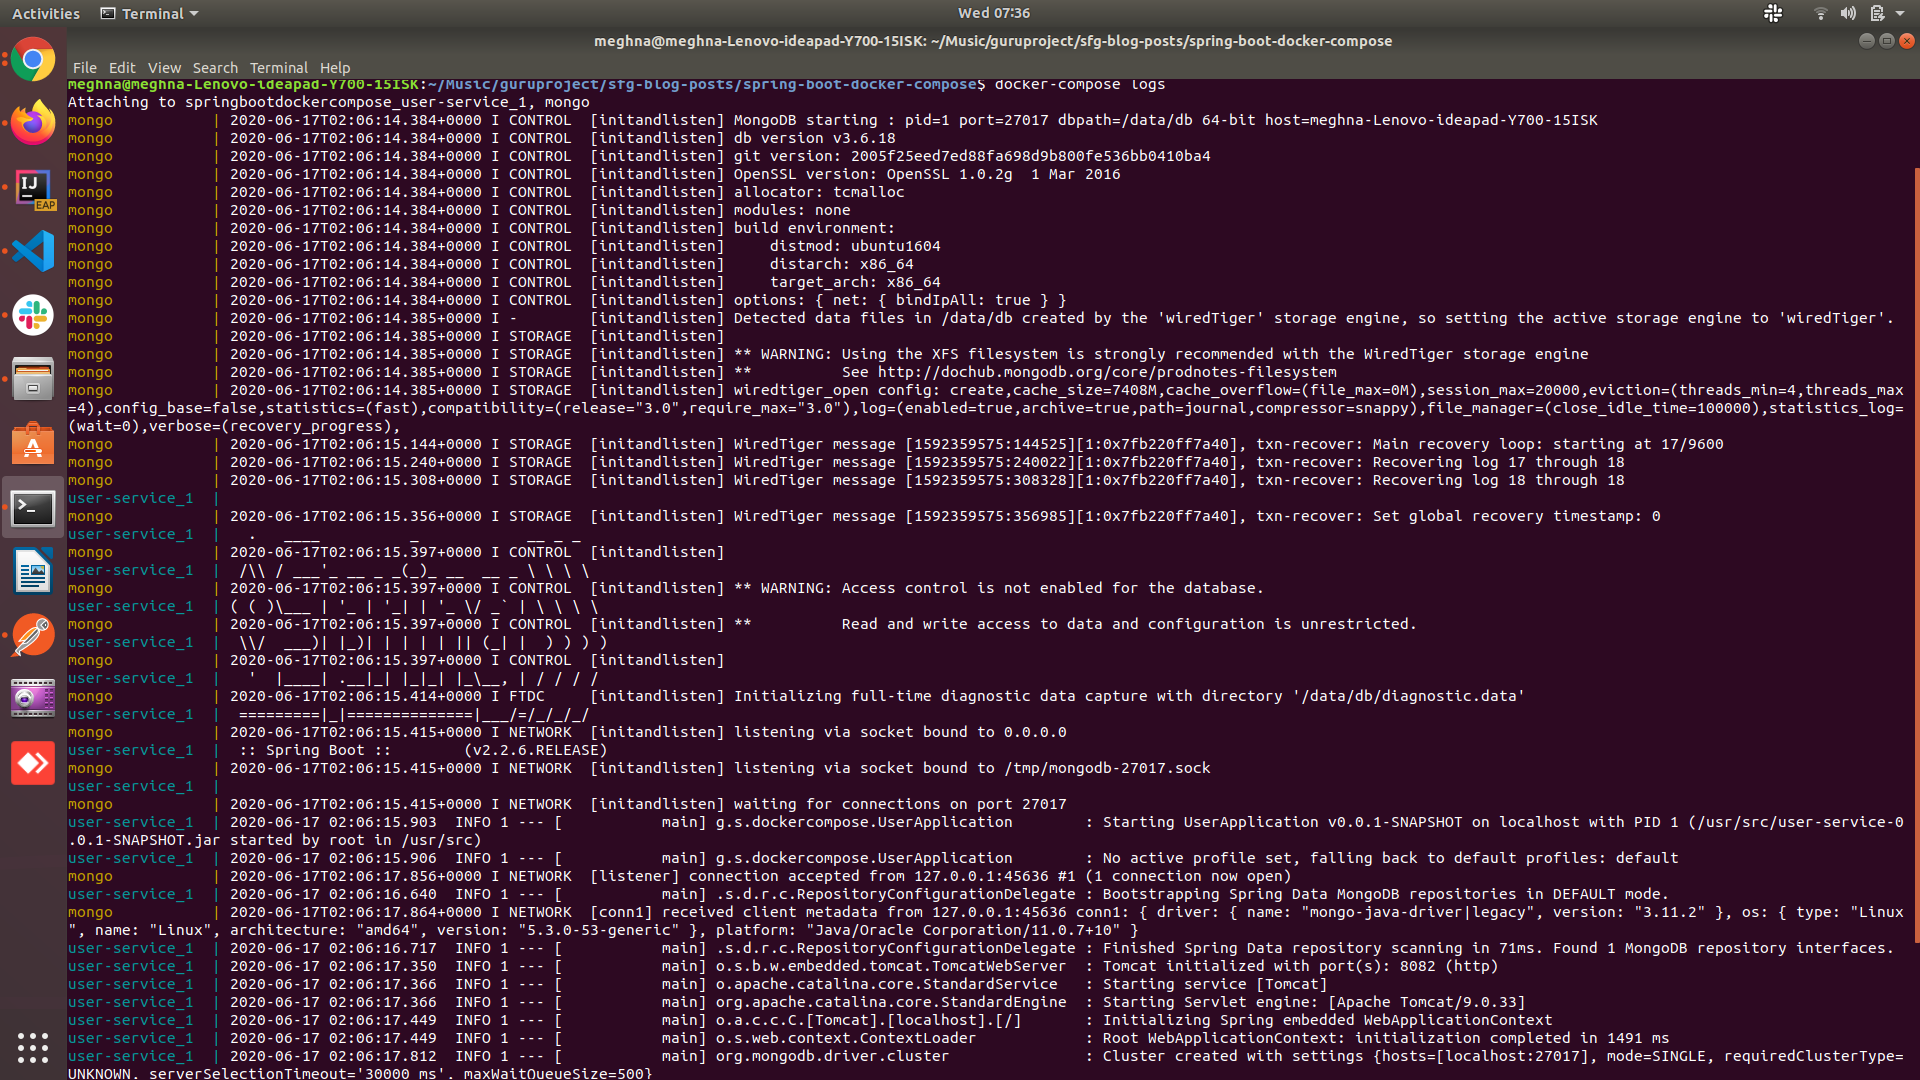Screen dimensions: 1920x1080
Task: Open the volume indicator in top bar
Action: click(1848, 13)
